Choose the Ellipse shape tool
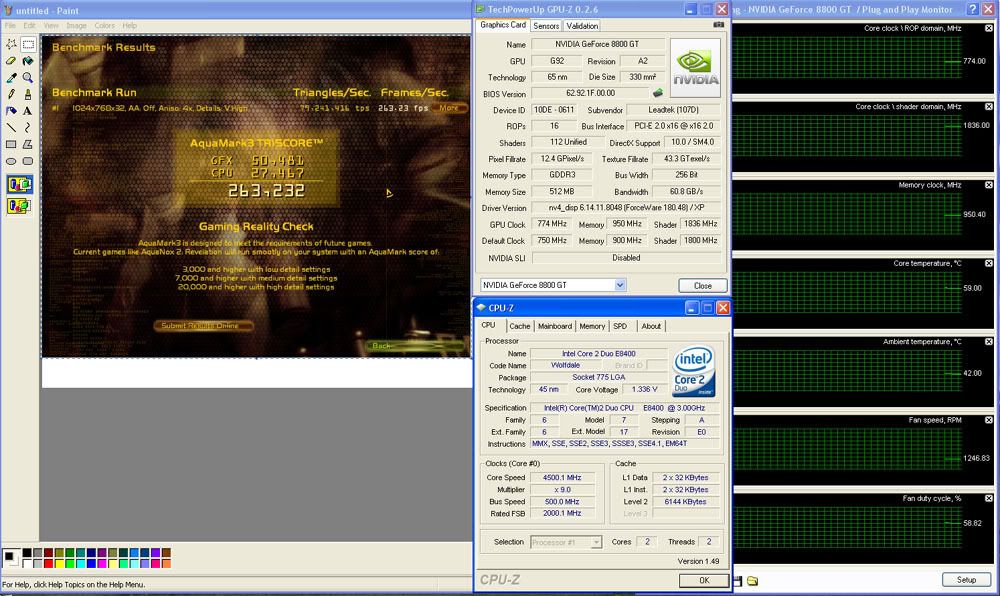 (11, 161)
